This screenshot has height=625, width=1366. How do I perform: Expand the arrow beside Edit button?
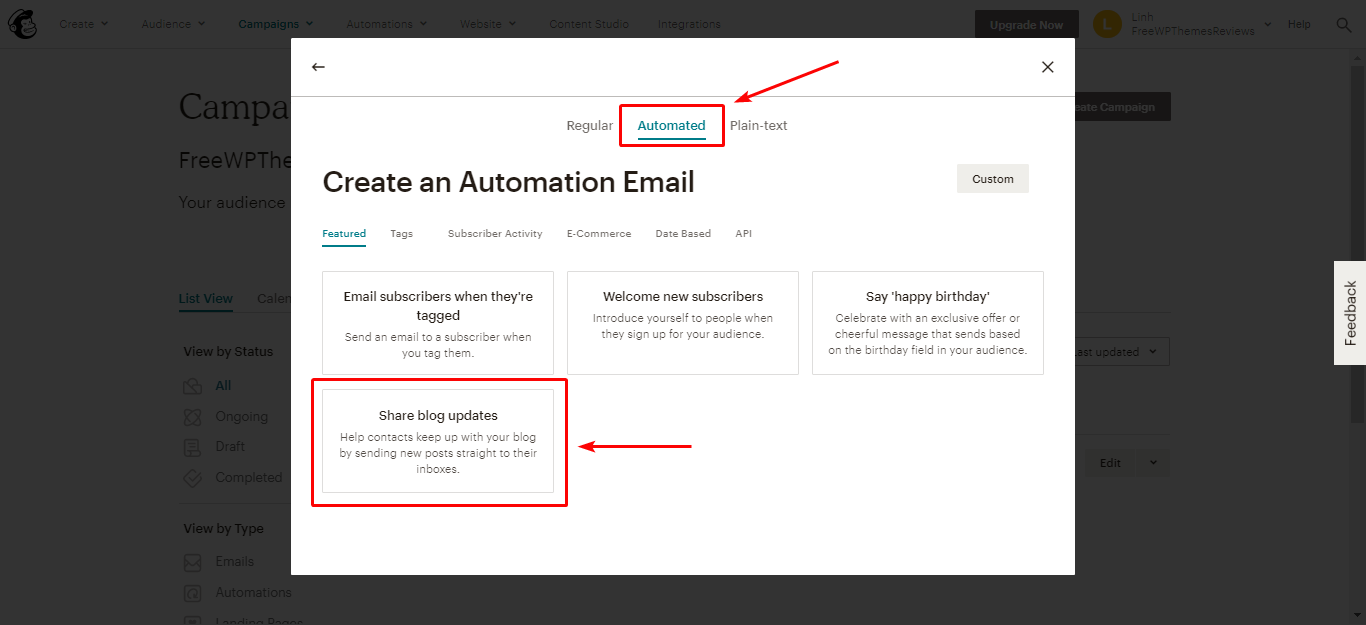pyautogui.click(x=1153, y=463)
